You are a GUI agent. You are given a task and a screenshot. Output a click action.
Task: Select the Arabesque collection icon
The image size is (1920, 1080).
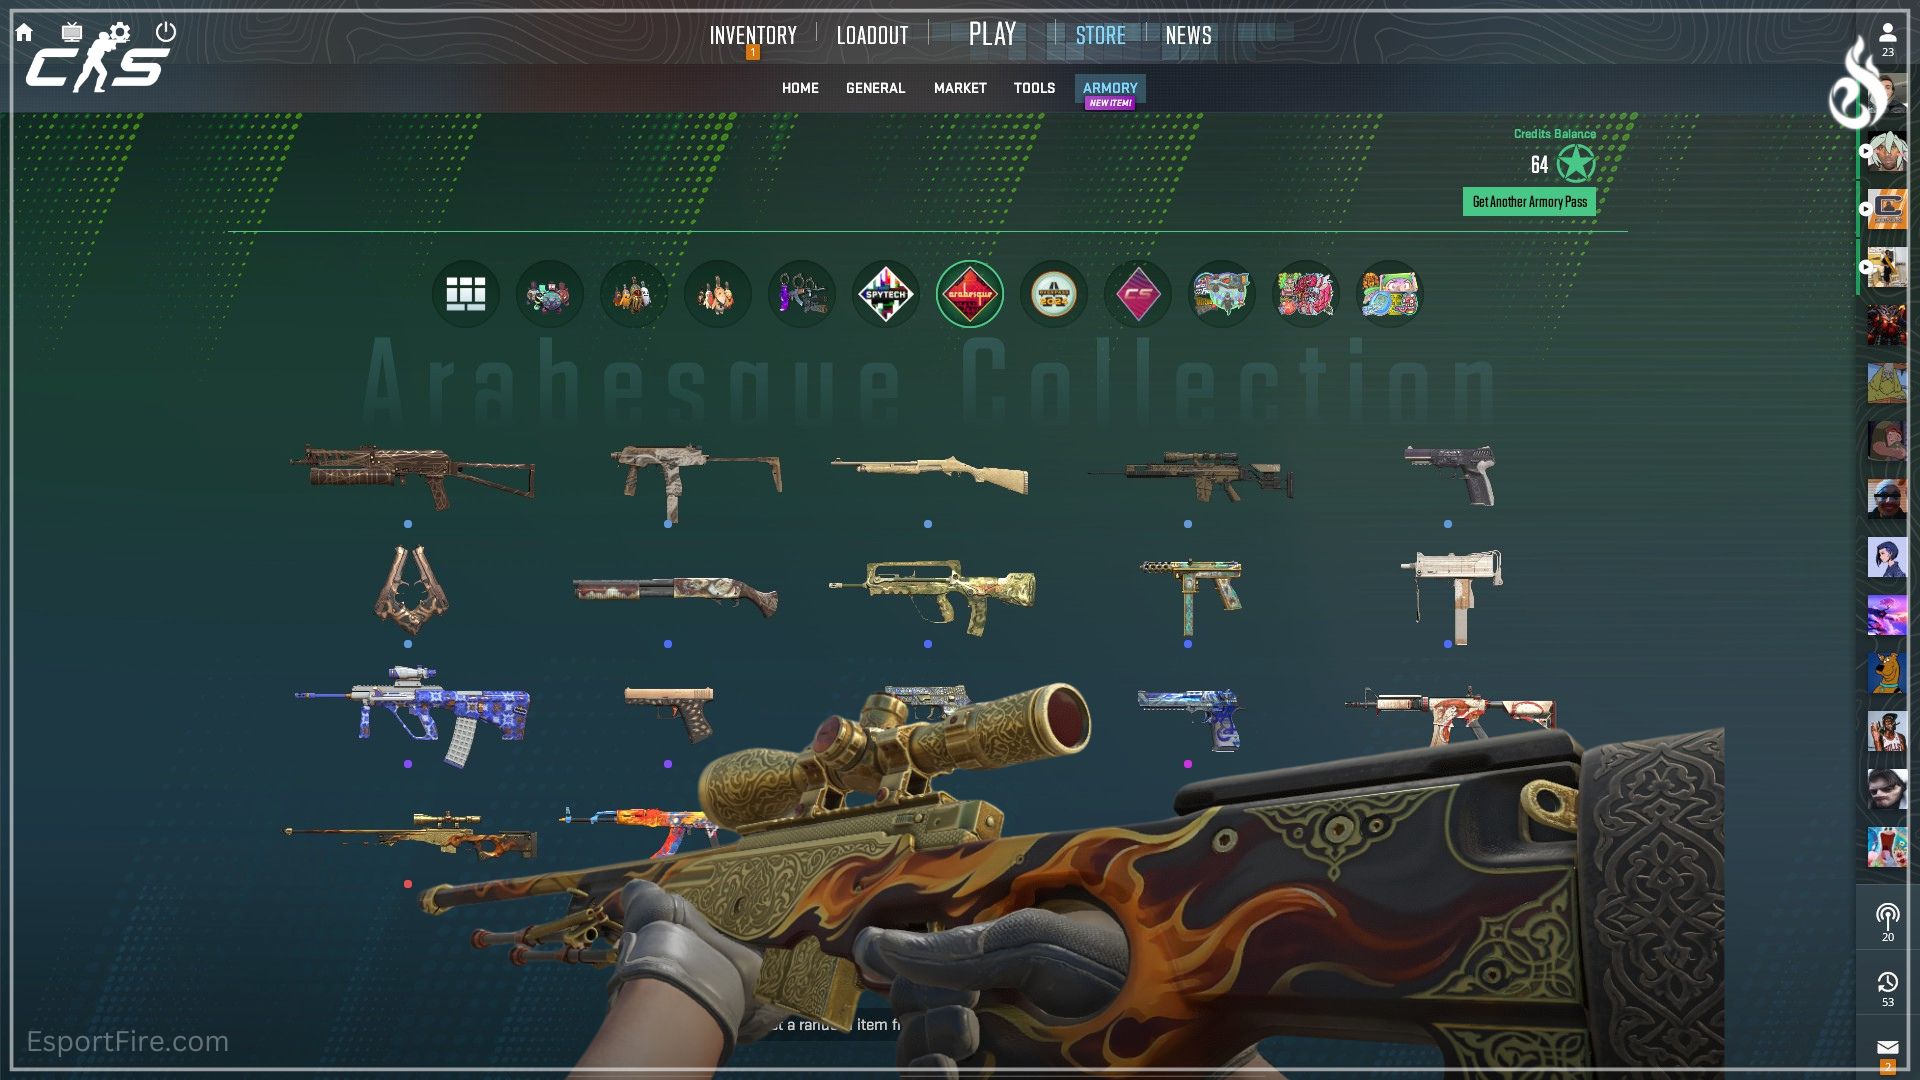[970, 294]
